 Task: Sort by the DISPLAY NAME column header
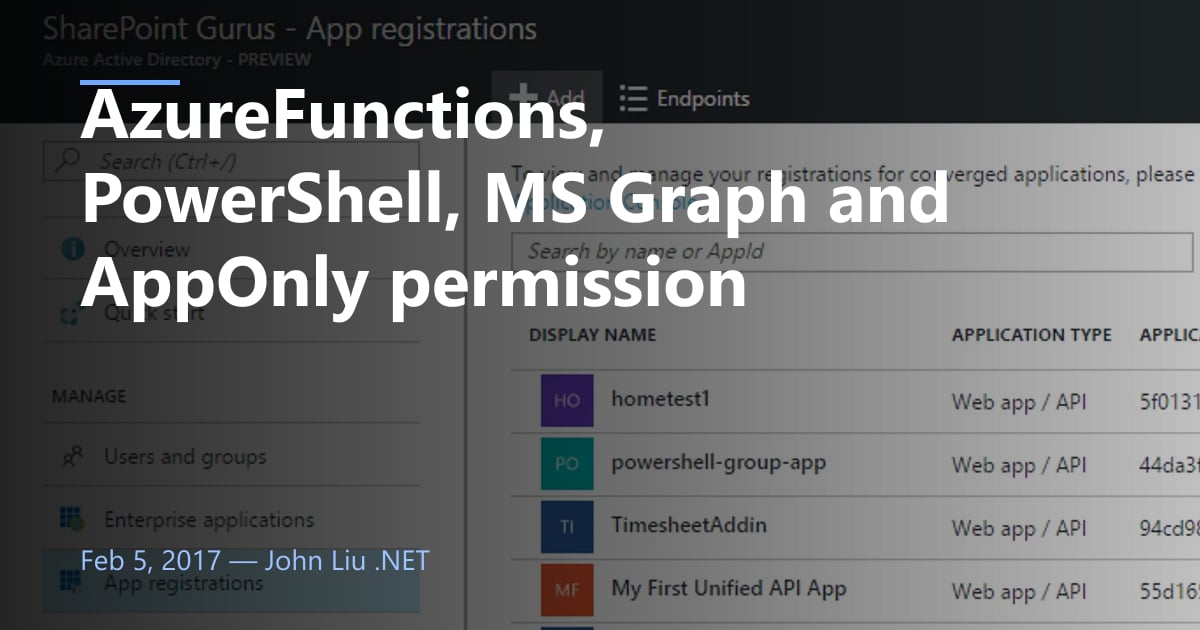tap(592, 335)
